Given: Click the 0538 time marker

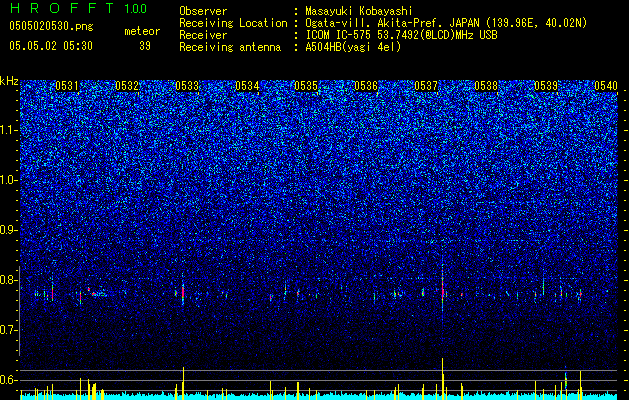Looking at the screenshot, I should pyautogui.click(x=486, y=86).
